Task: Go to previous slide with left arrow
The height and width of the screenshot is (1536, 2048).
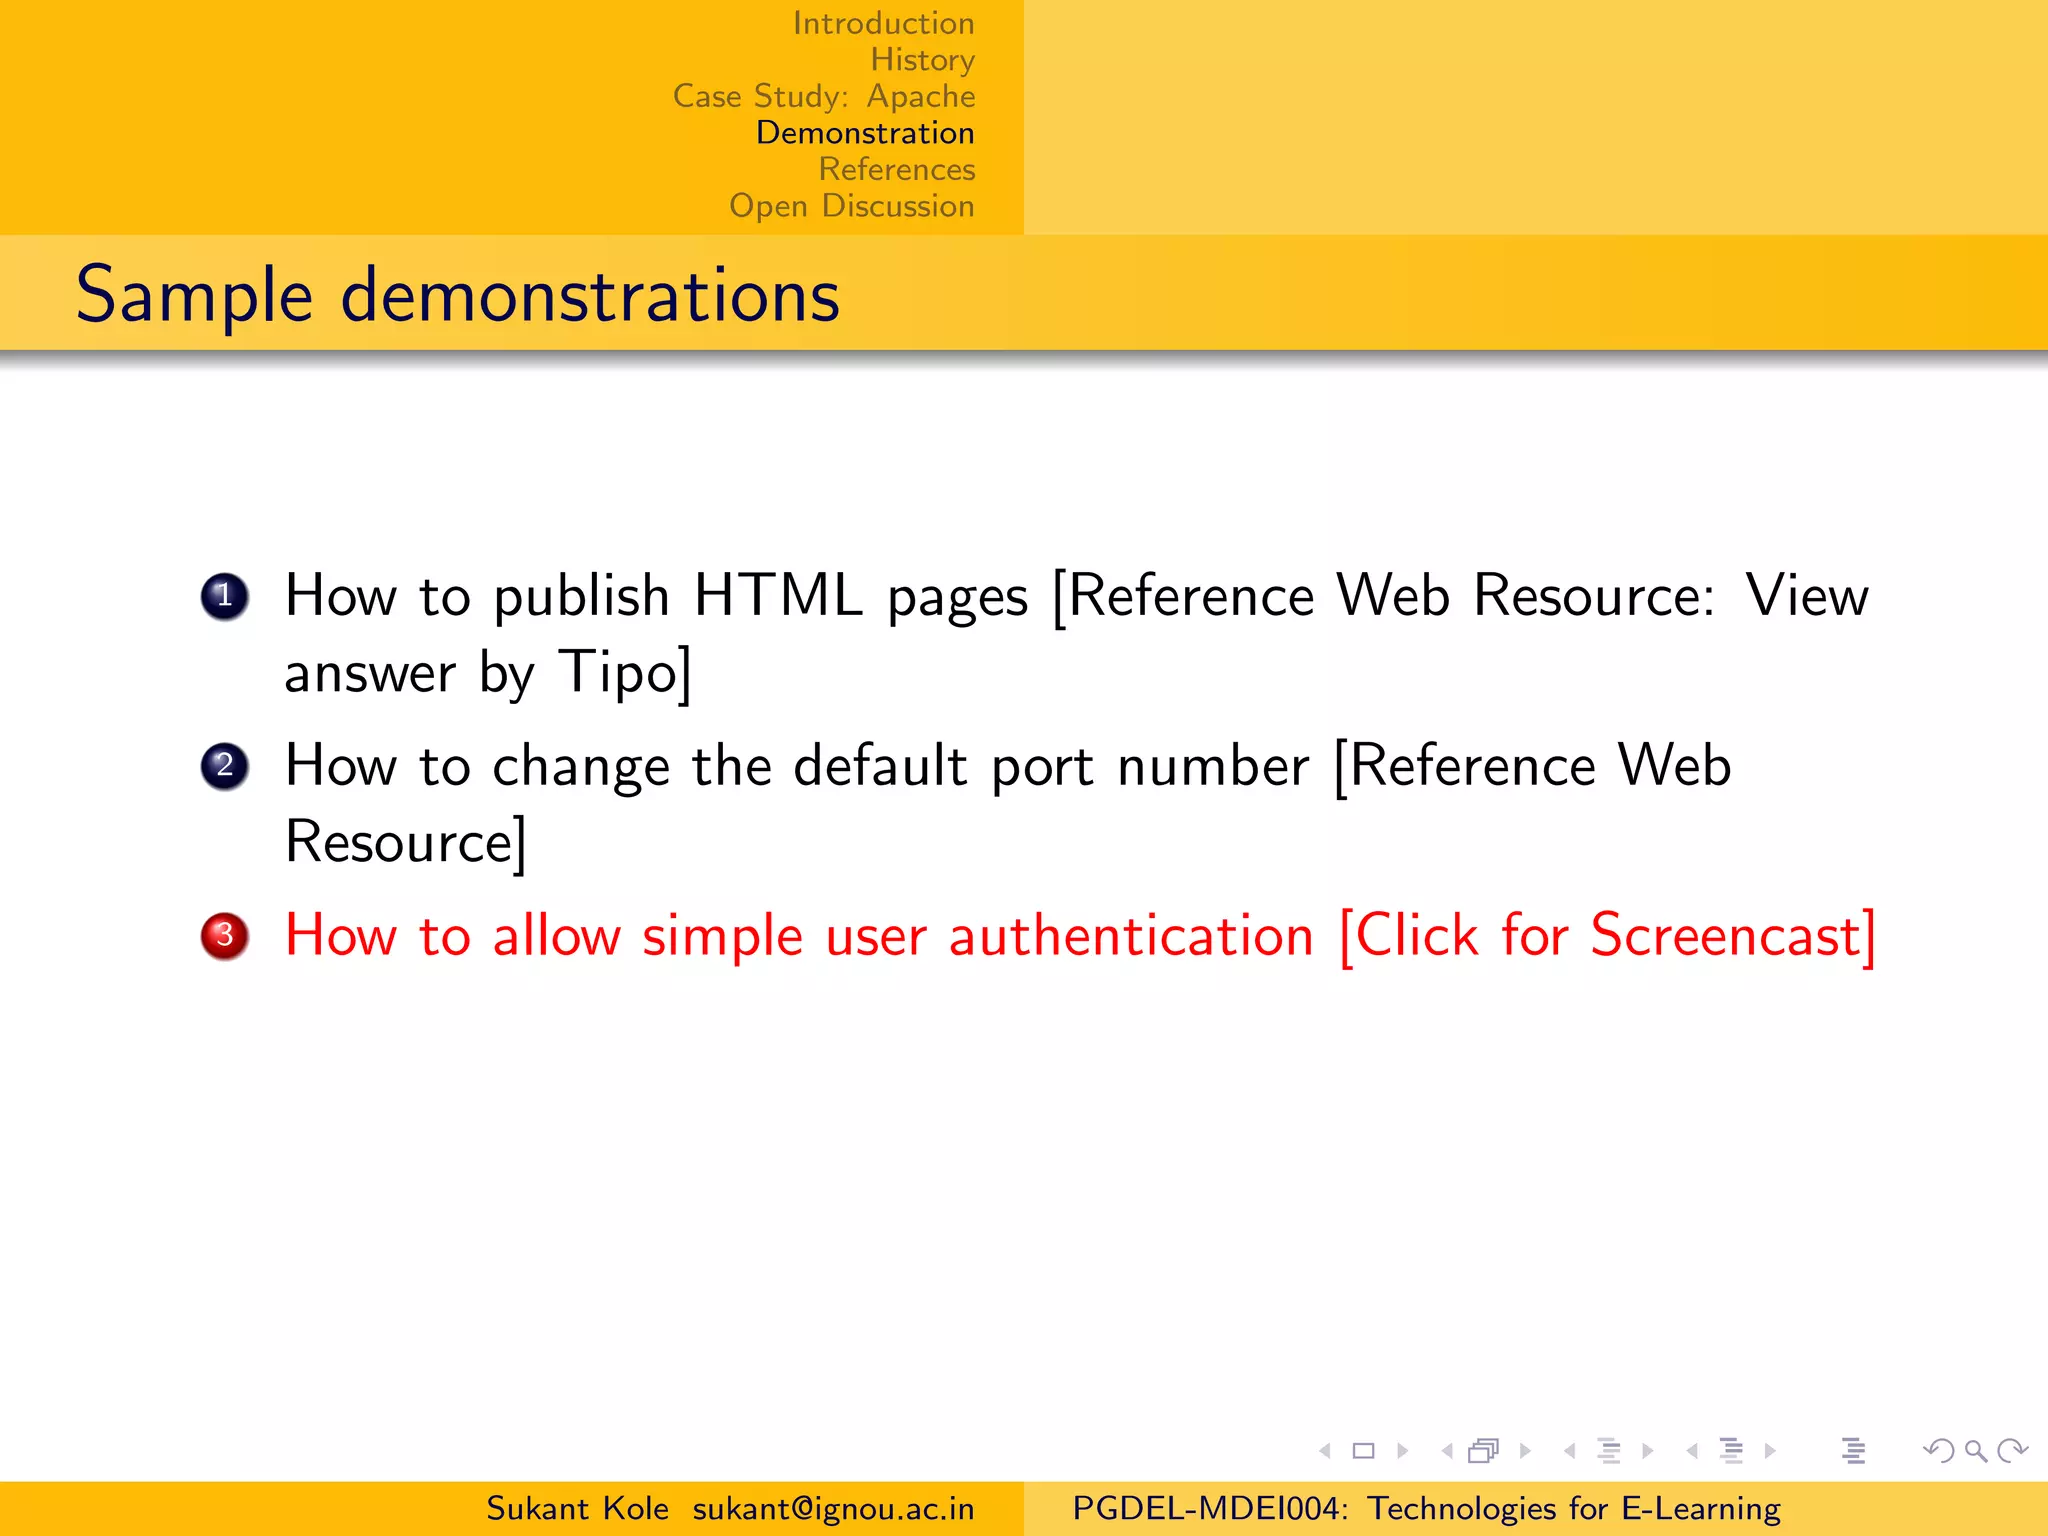Action: click(1325, 1451)
